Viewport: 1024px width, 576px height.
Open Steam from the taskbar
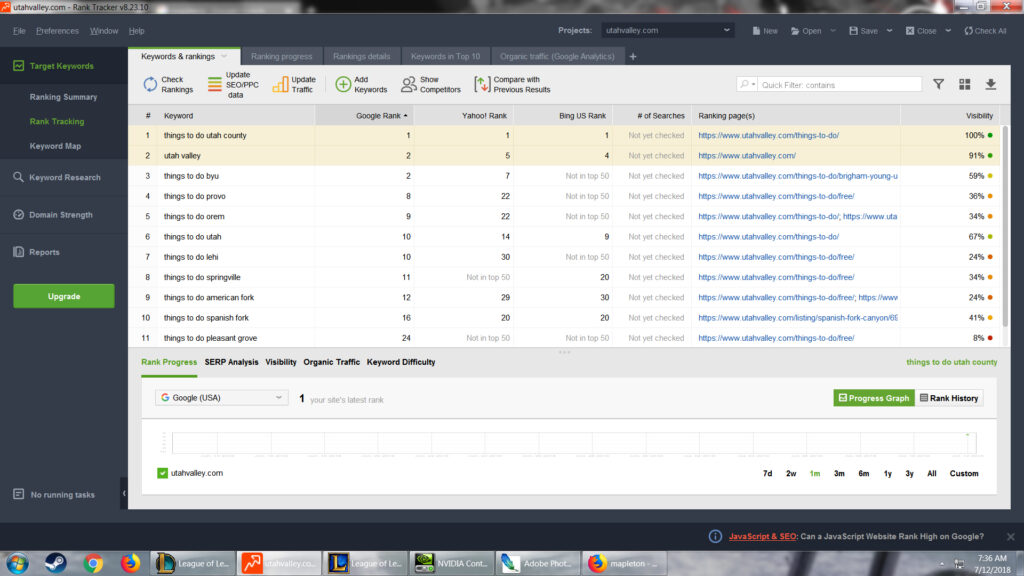click(x=56, y=563)
